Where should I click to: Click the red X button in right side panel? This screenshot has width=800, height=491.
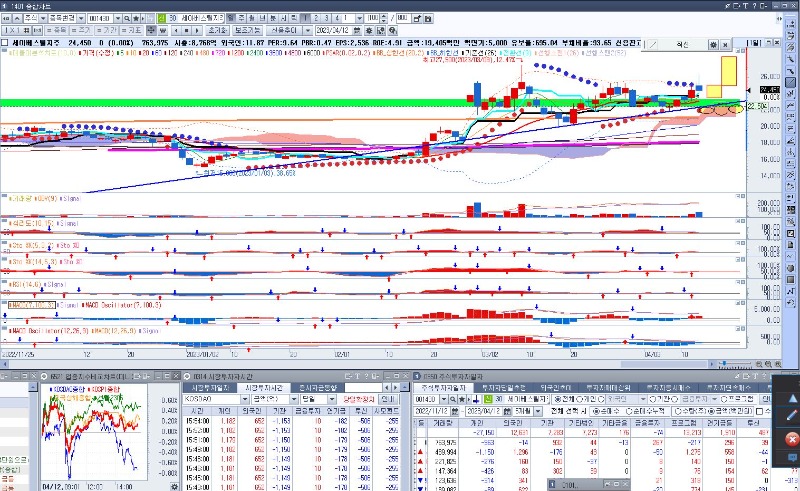pyautogui.click(x=791, y=439)
